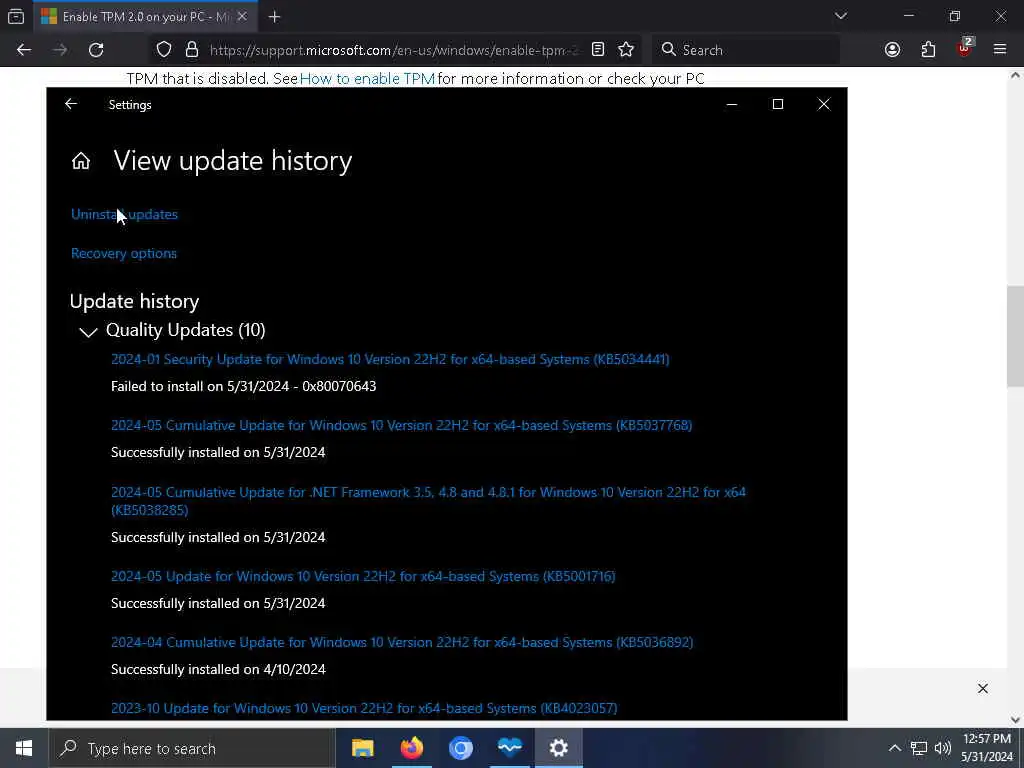Image resolution: width=1024 pixels, height=768 pixels.
Task: Click the taskbar search box
Action: (x=192, y=748)
